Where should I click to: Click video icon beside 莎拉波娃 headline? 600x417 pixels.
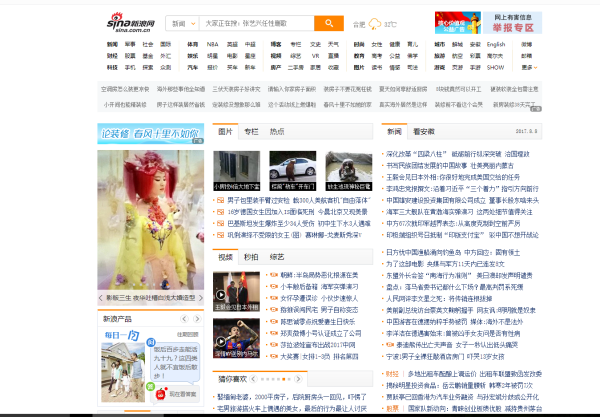pos(274,344)
